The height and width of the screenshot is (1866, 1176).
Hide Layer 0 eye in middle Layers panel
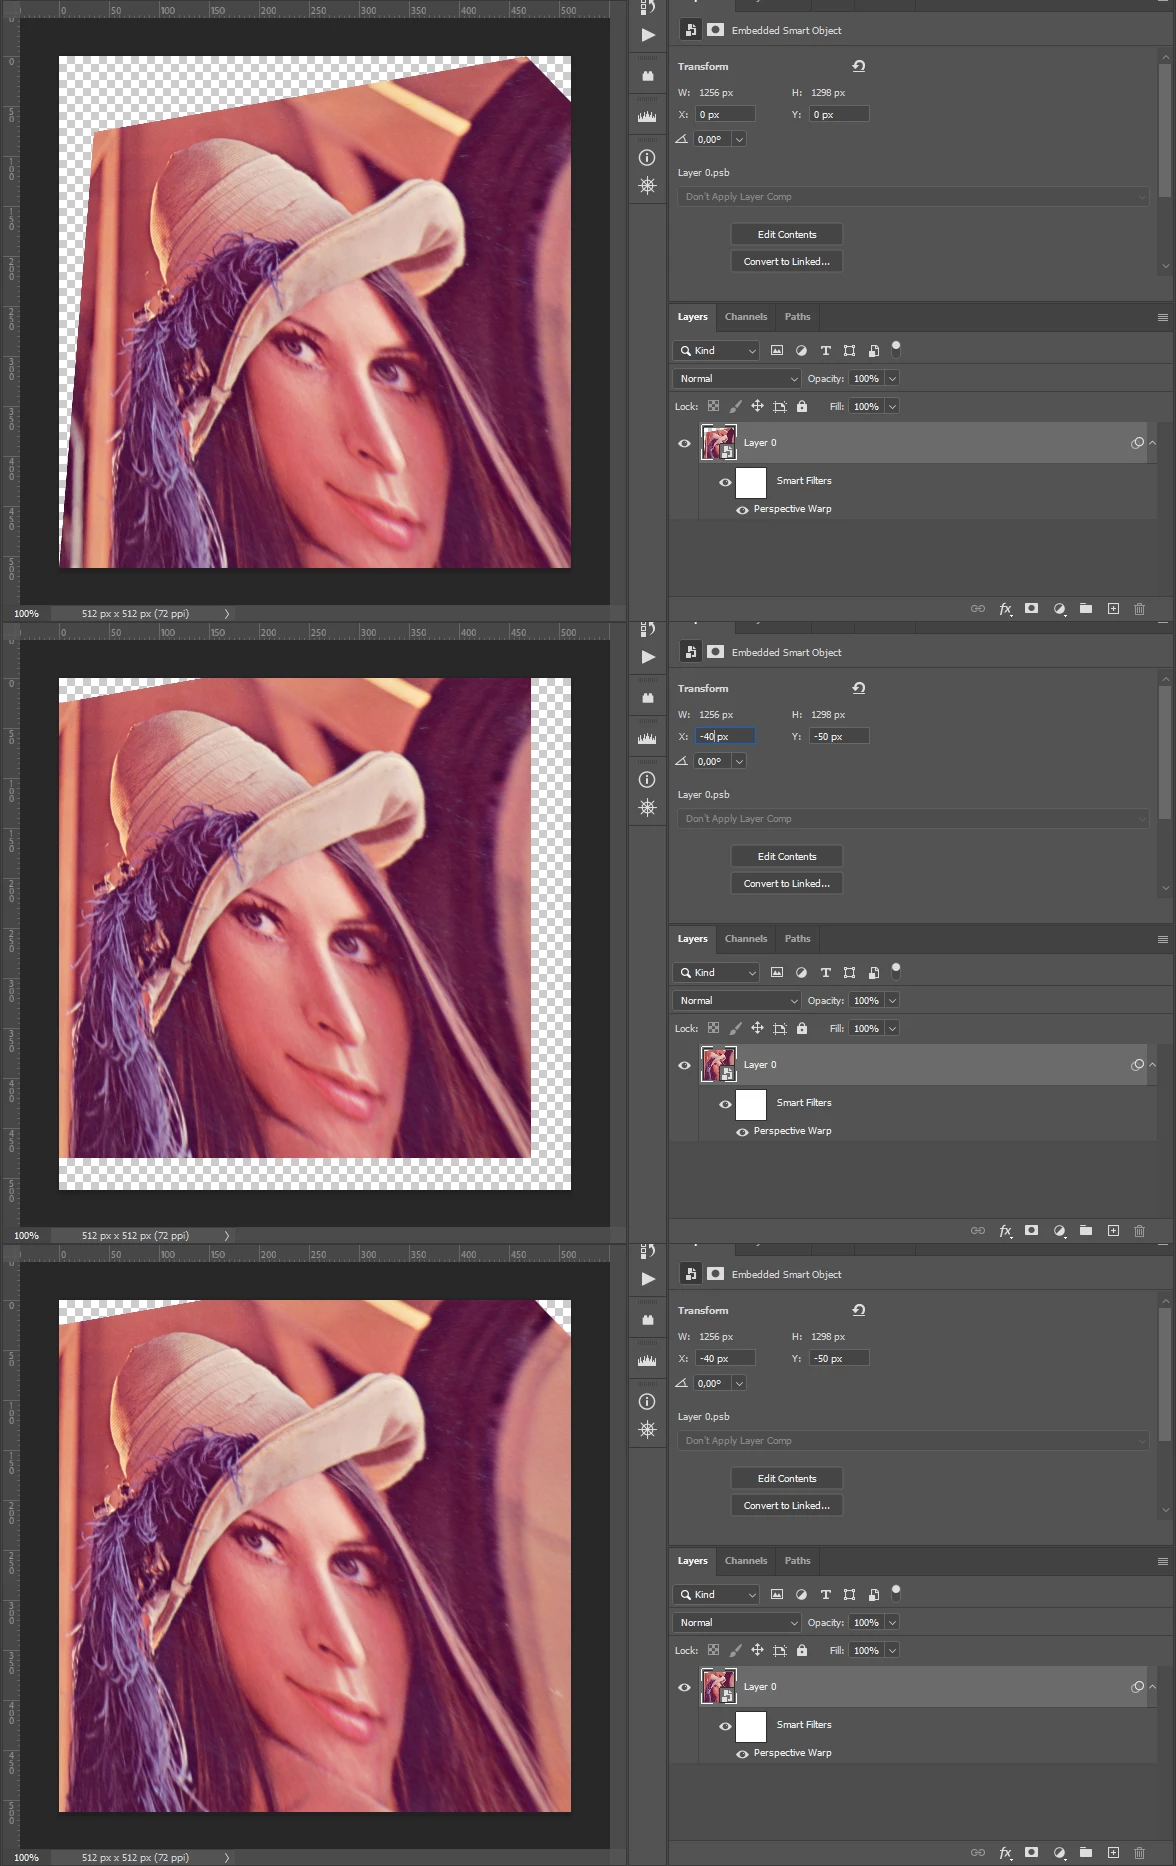click(684, 1066)
